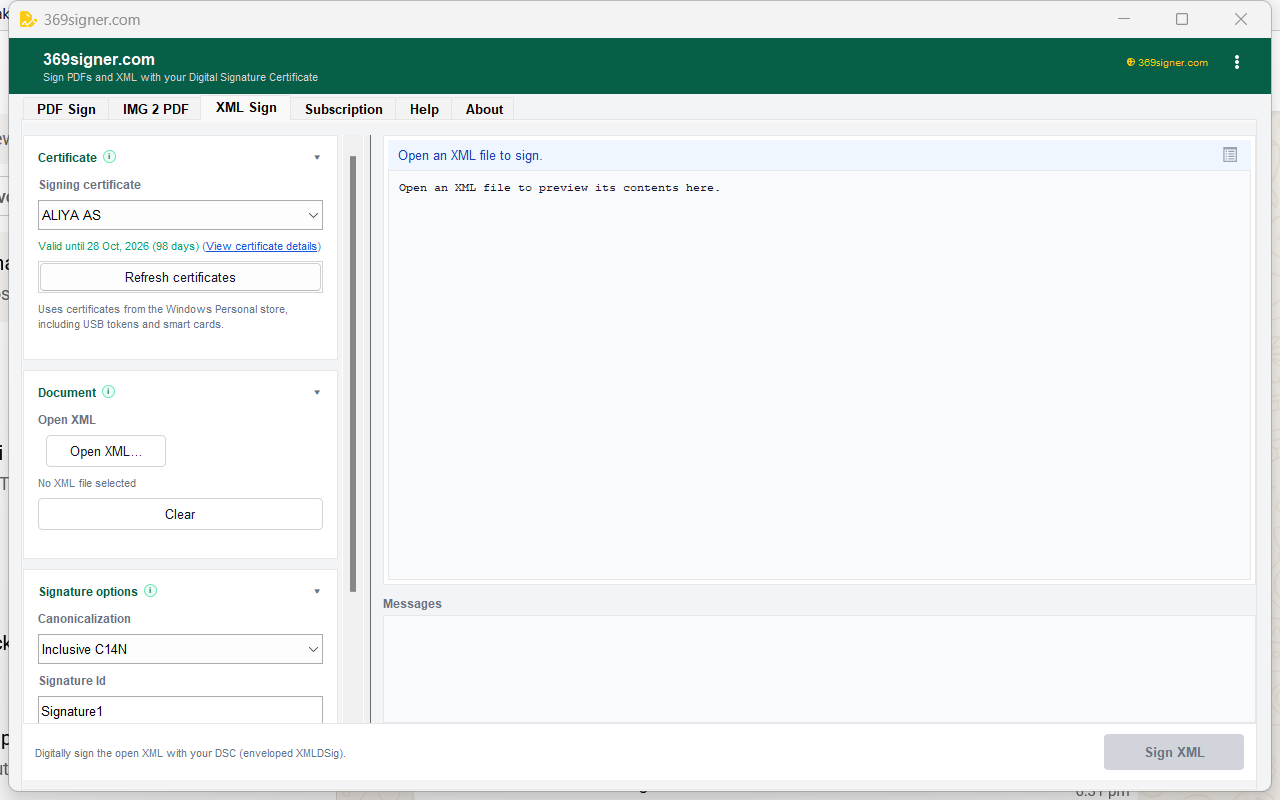Screen dimensions: 1280x800
Task: Open the three-dot overflow menu
Action: pyautogui.click(x=1237, y=62)
